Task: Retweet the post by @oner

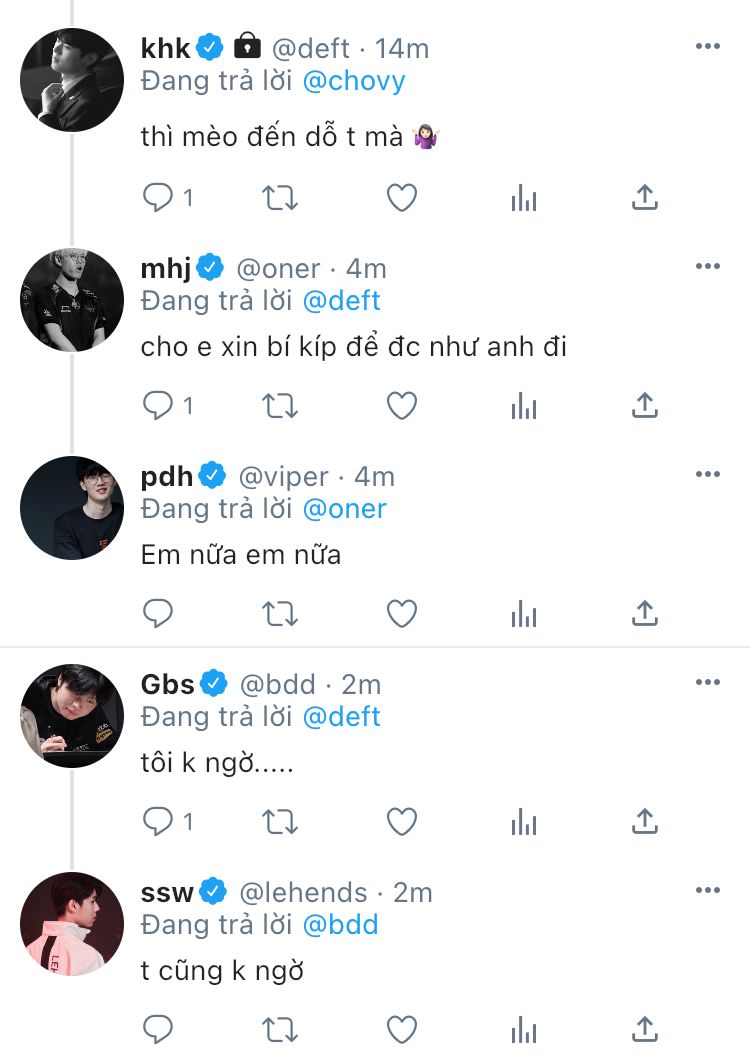Action: 280,405
